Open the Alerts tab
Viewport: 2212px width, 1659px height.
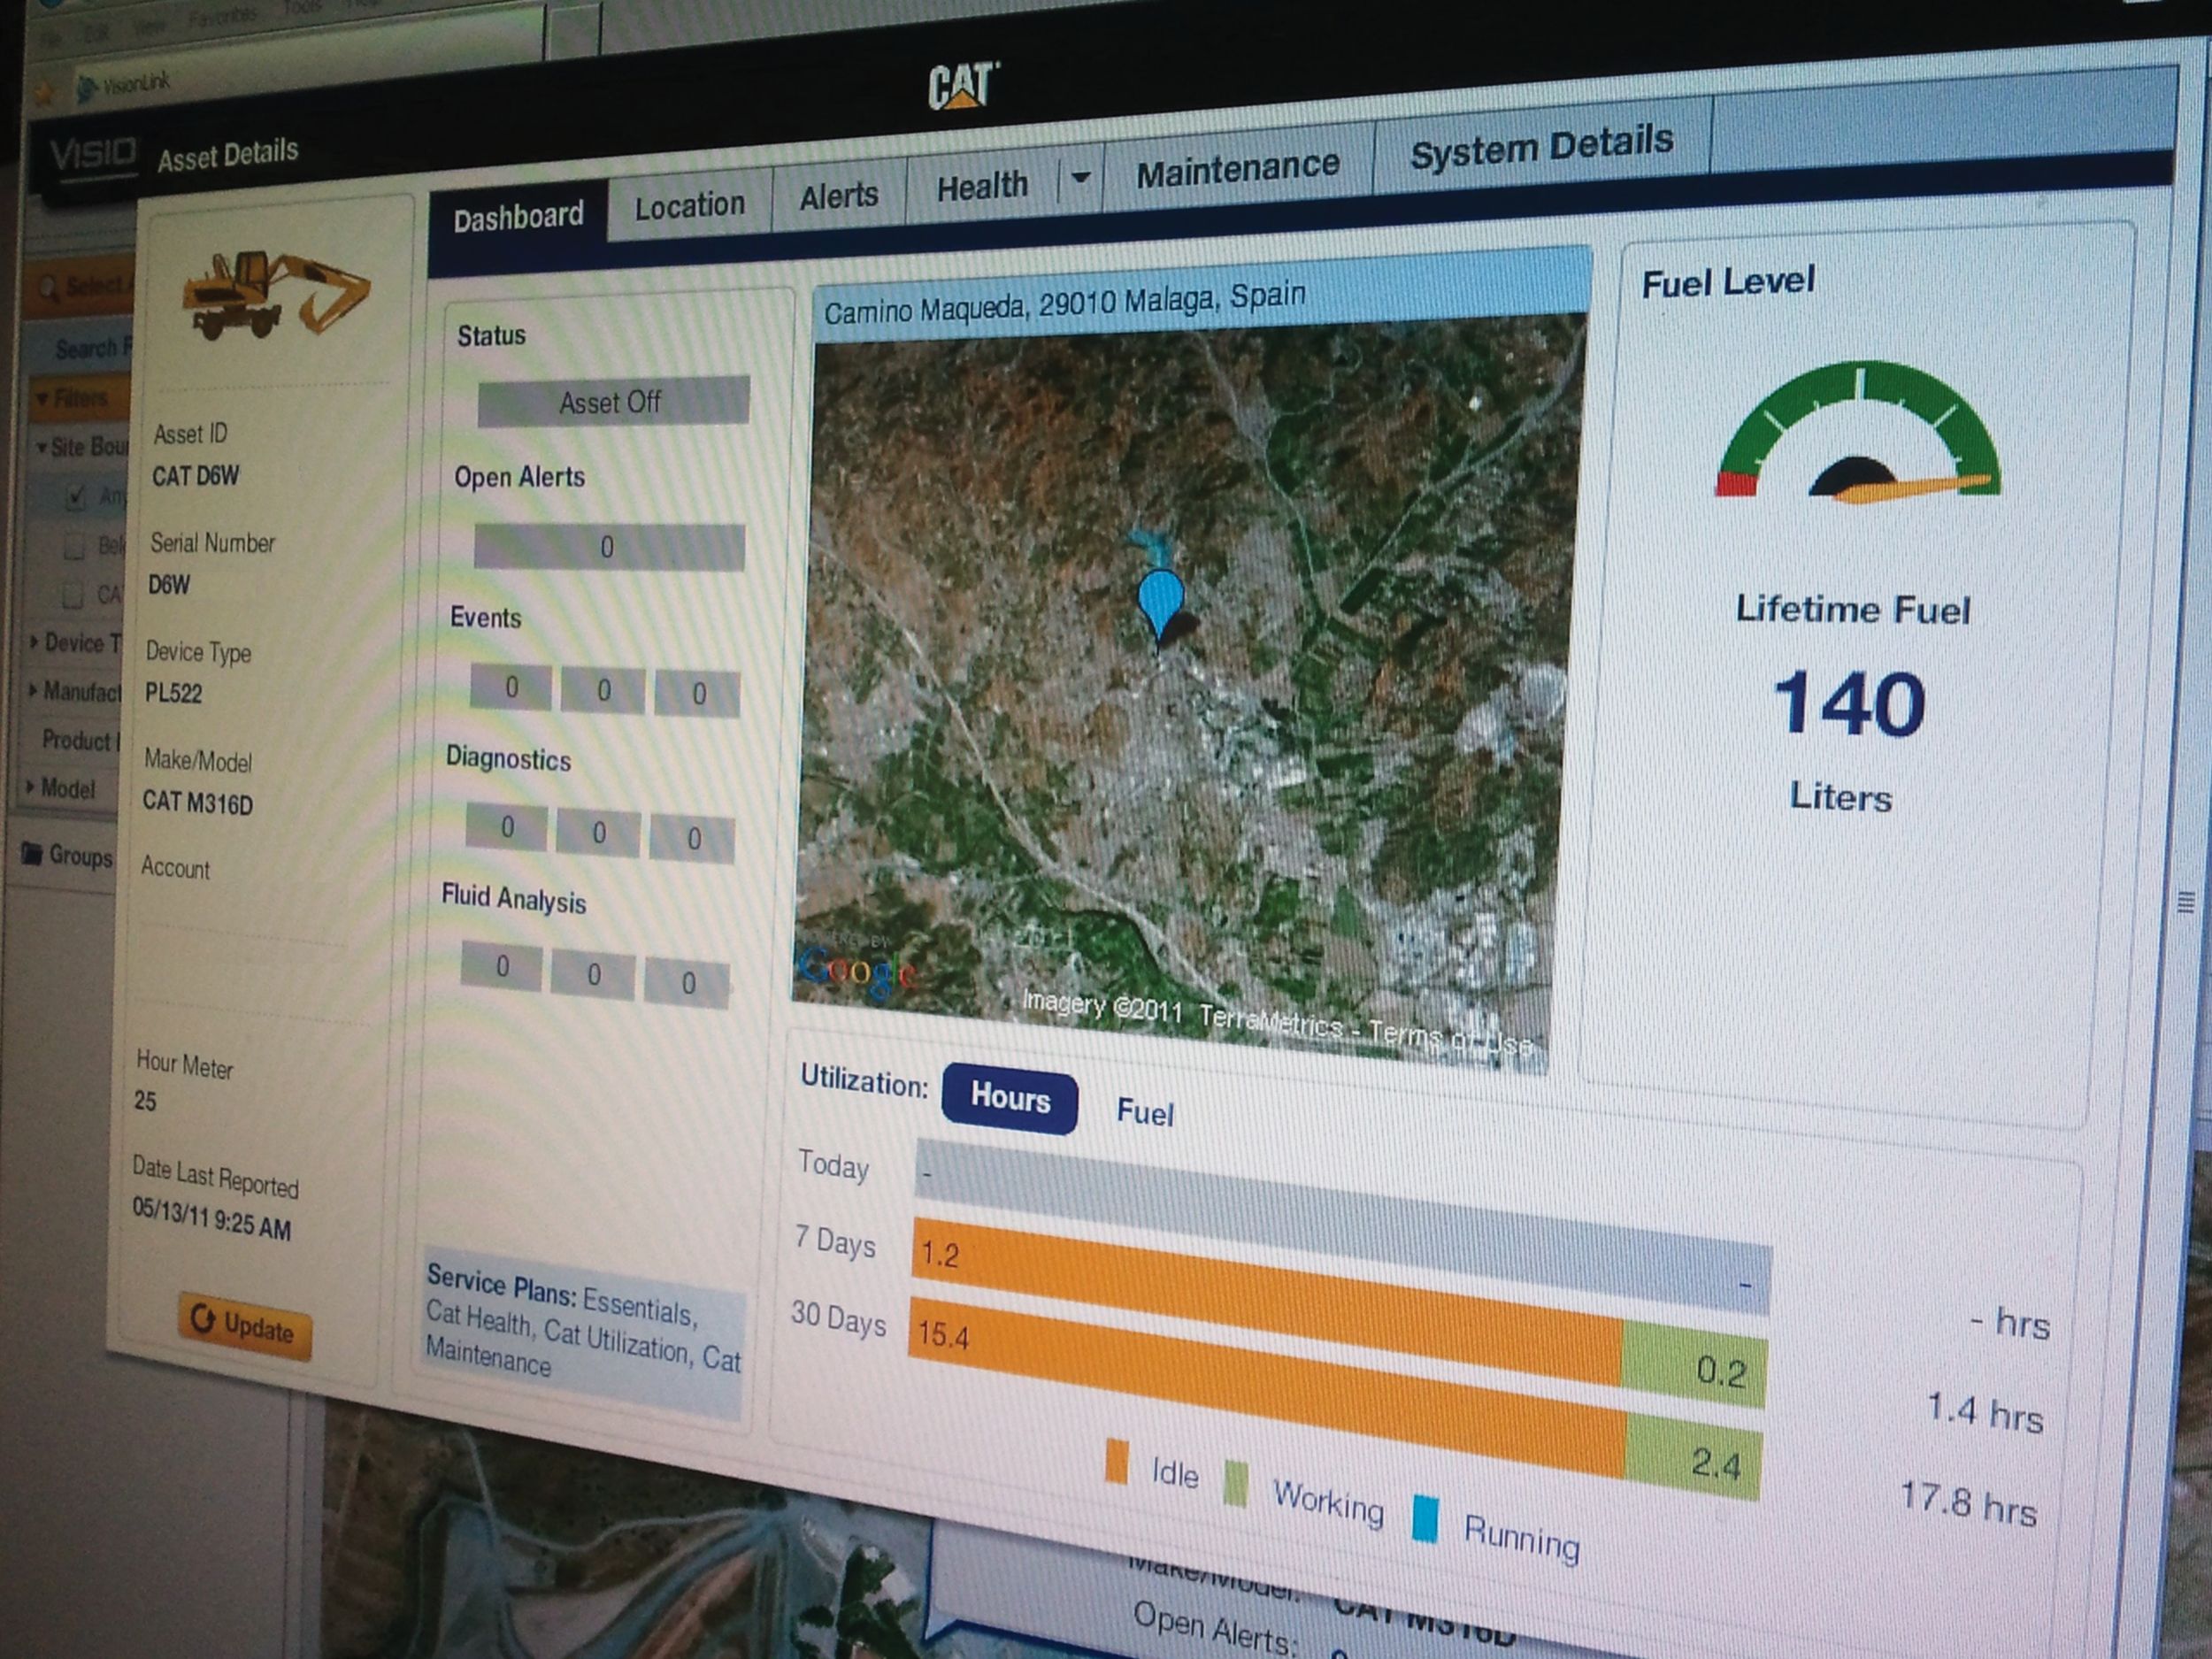coord(838,195)
